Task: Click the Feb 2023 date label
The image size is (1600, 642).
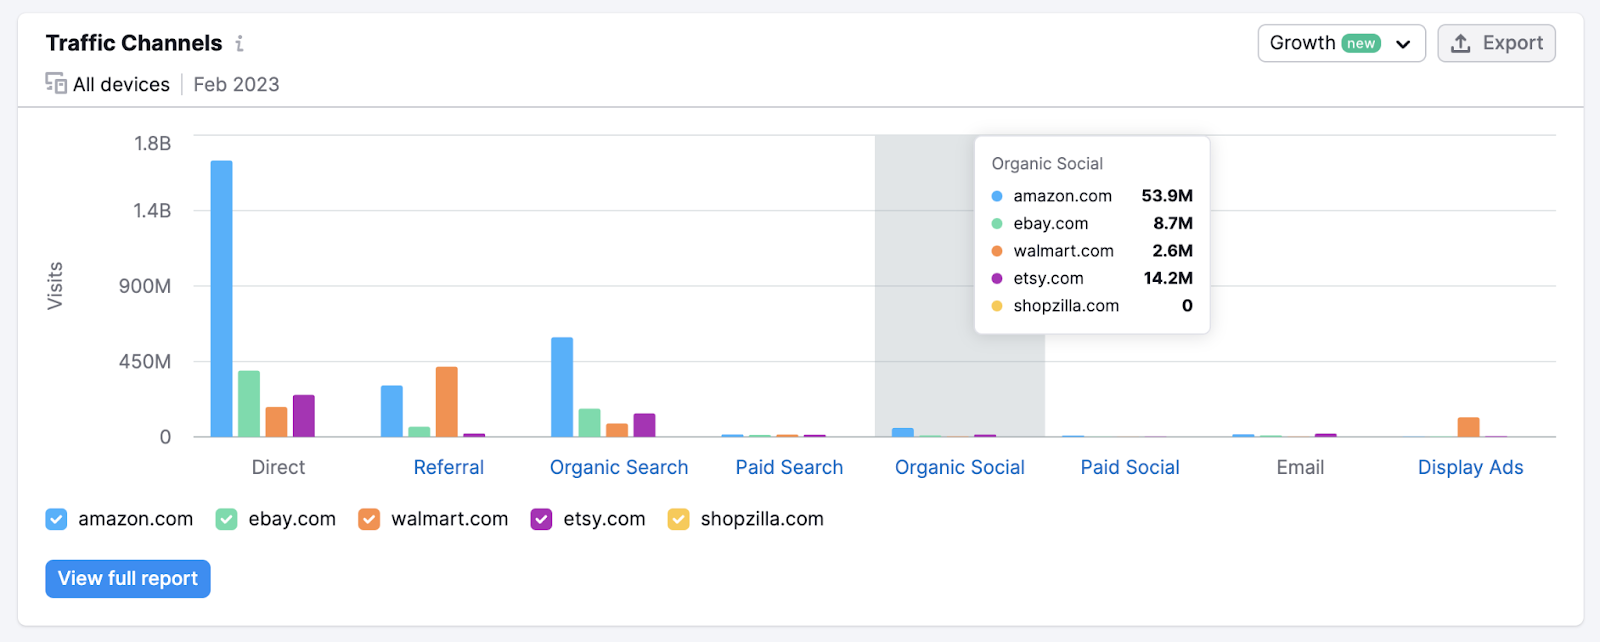Action: tap(236, 84)
